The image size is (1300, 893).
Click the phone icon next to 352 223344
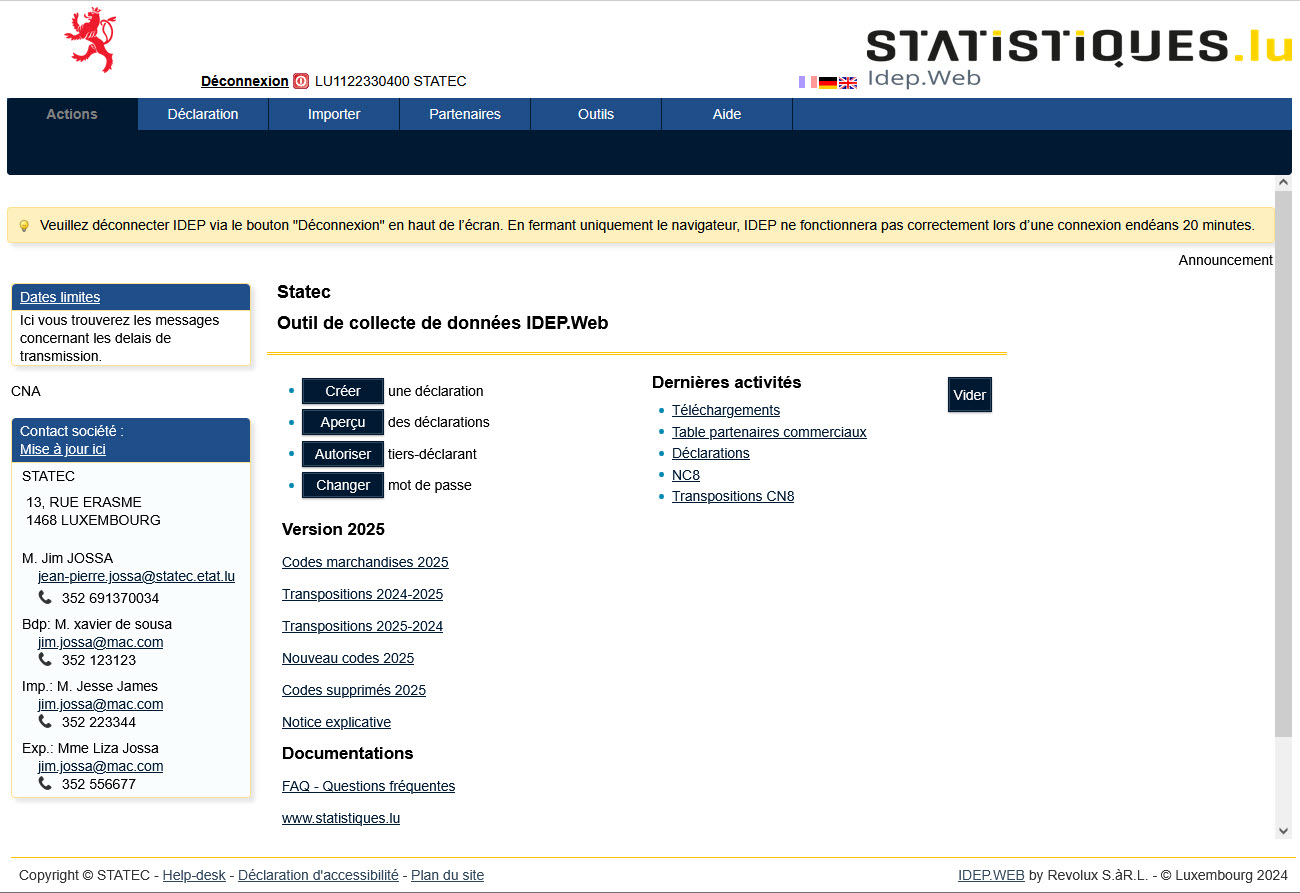[45, 721]
